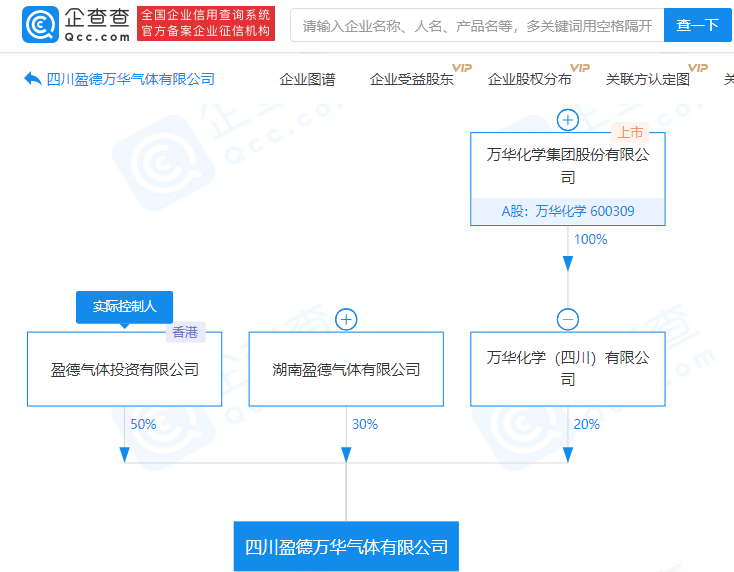Click the search input field
The image size is (734, 572).
476,25
